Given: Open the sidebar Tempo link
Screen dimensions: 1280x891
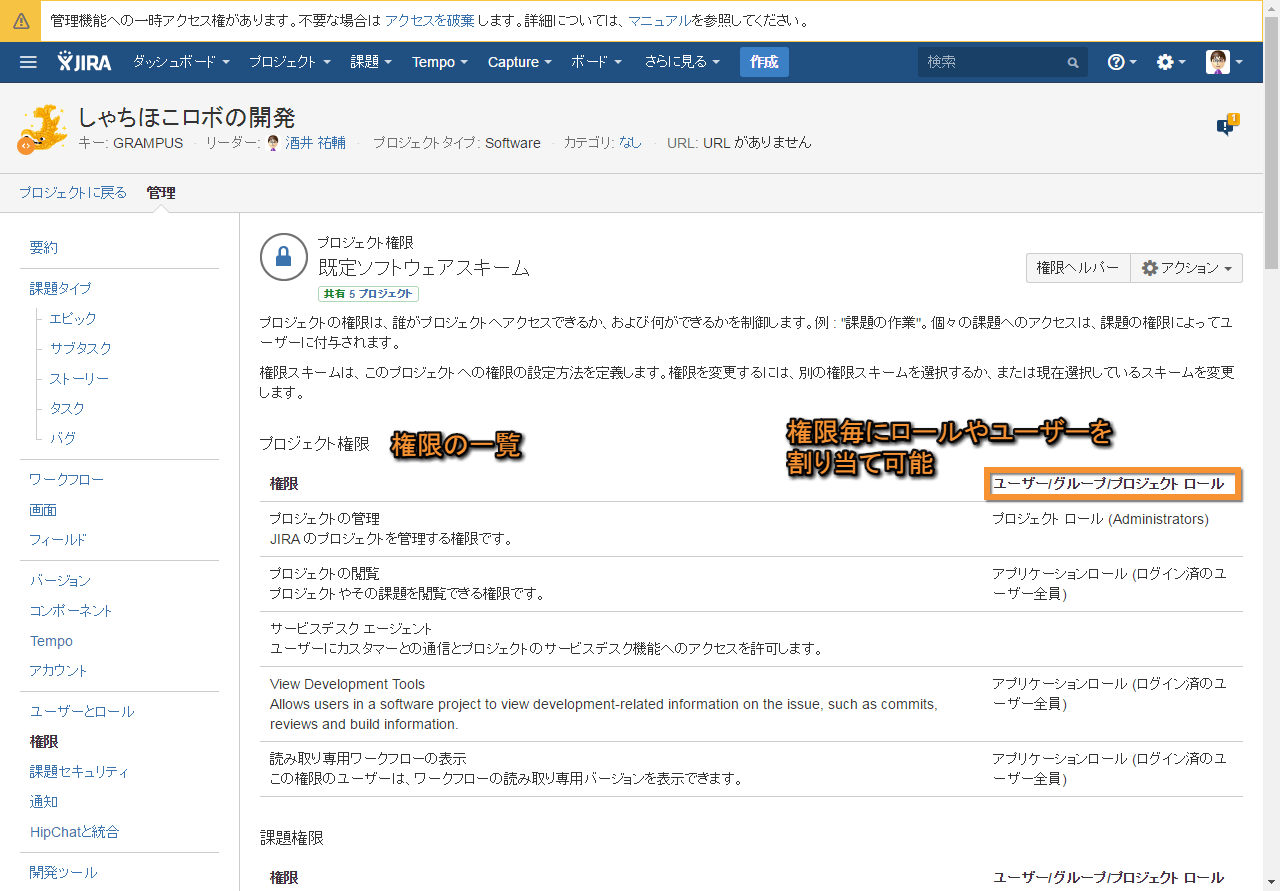Looking at the screenshot, I should coord(51,641).
